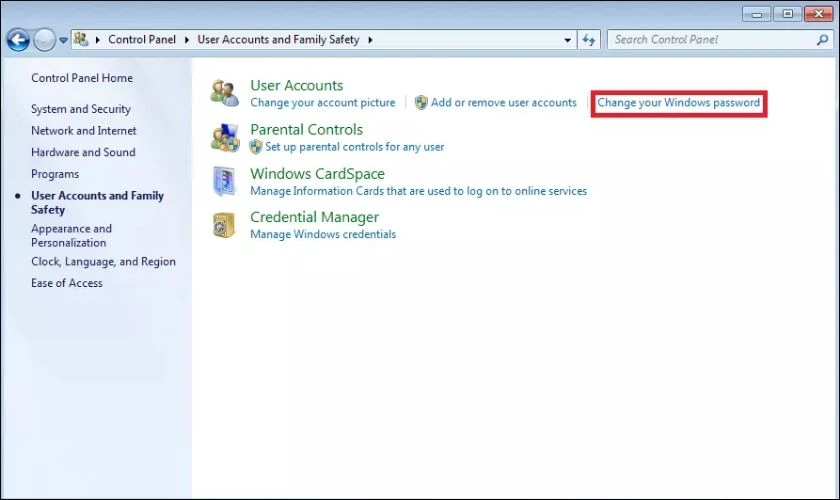Open the Windows CardSpace heading
This screenshot has width=840, height=500.
click(317, 174)
